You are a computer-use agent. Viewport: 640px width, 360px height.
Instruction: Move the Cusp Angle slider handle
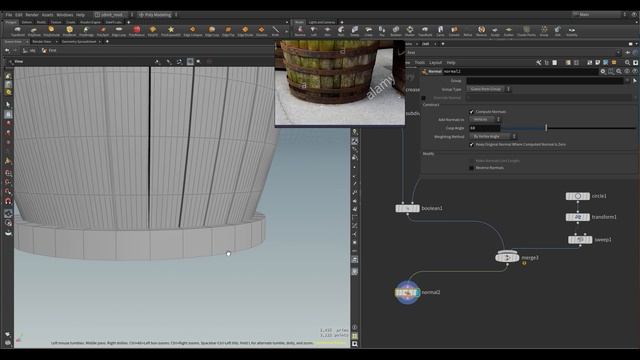coord(546,128)
